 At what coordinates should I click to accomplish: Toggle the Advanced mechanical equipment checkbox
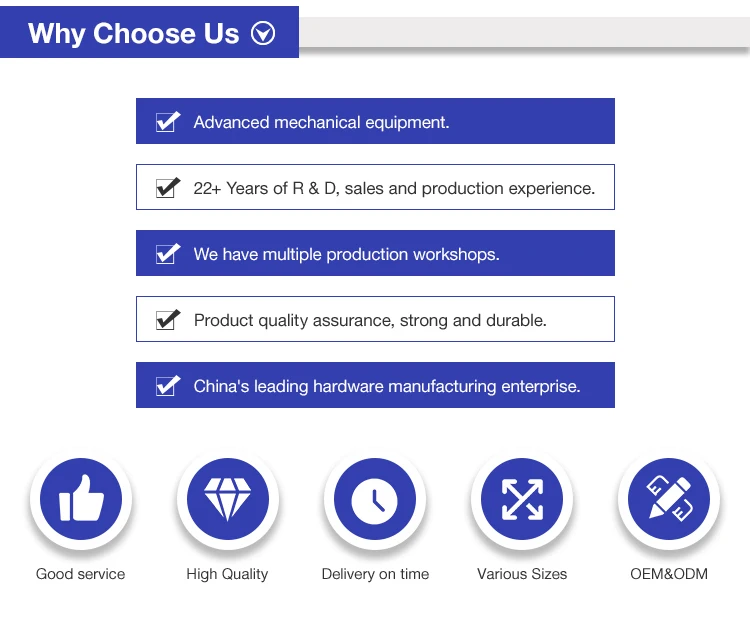[166, 122]
